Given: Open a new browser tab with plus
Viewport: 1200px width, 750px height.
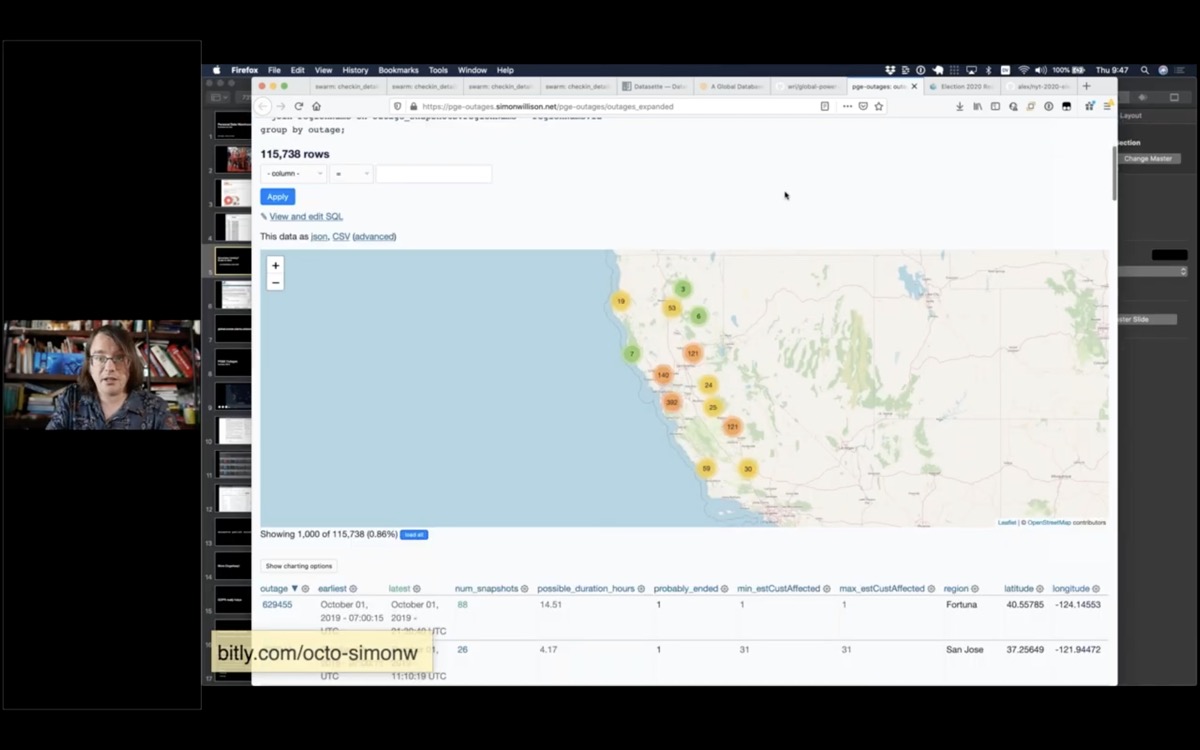Looking at the screenshot, I should [x=1087, y=86].
